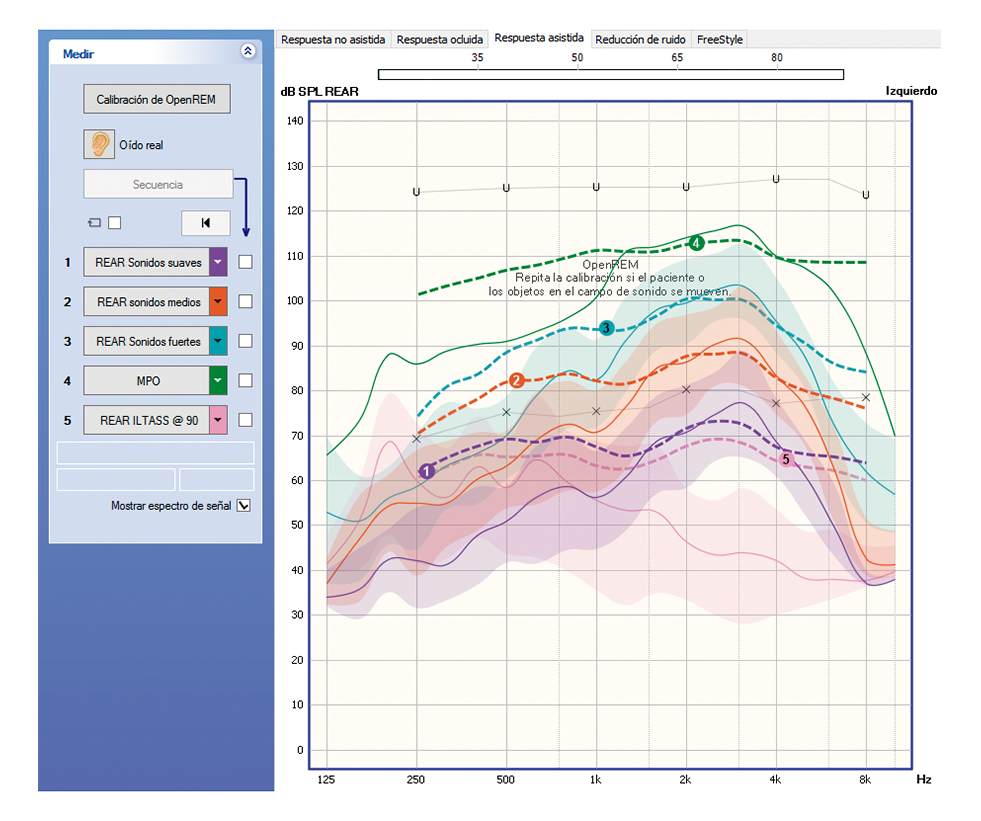Screen dimensions: 981x821
Task: Click curve marker 3 on the teal curve
Action: coord(606,328)
